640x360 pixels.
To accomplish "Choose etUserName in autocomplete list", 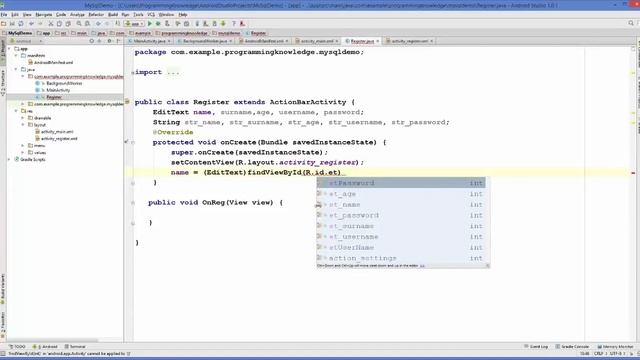I will (401, 247).
